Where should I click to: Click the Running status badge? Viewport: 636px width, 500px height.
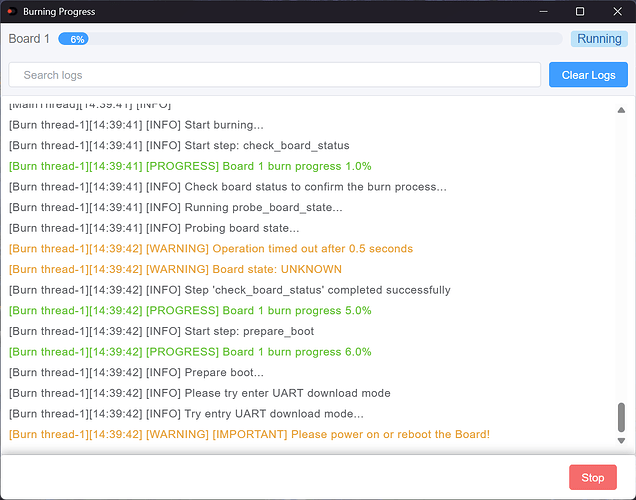599,39
